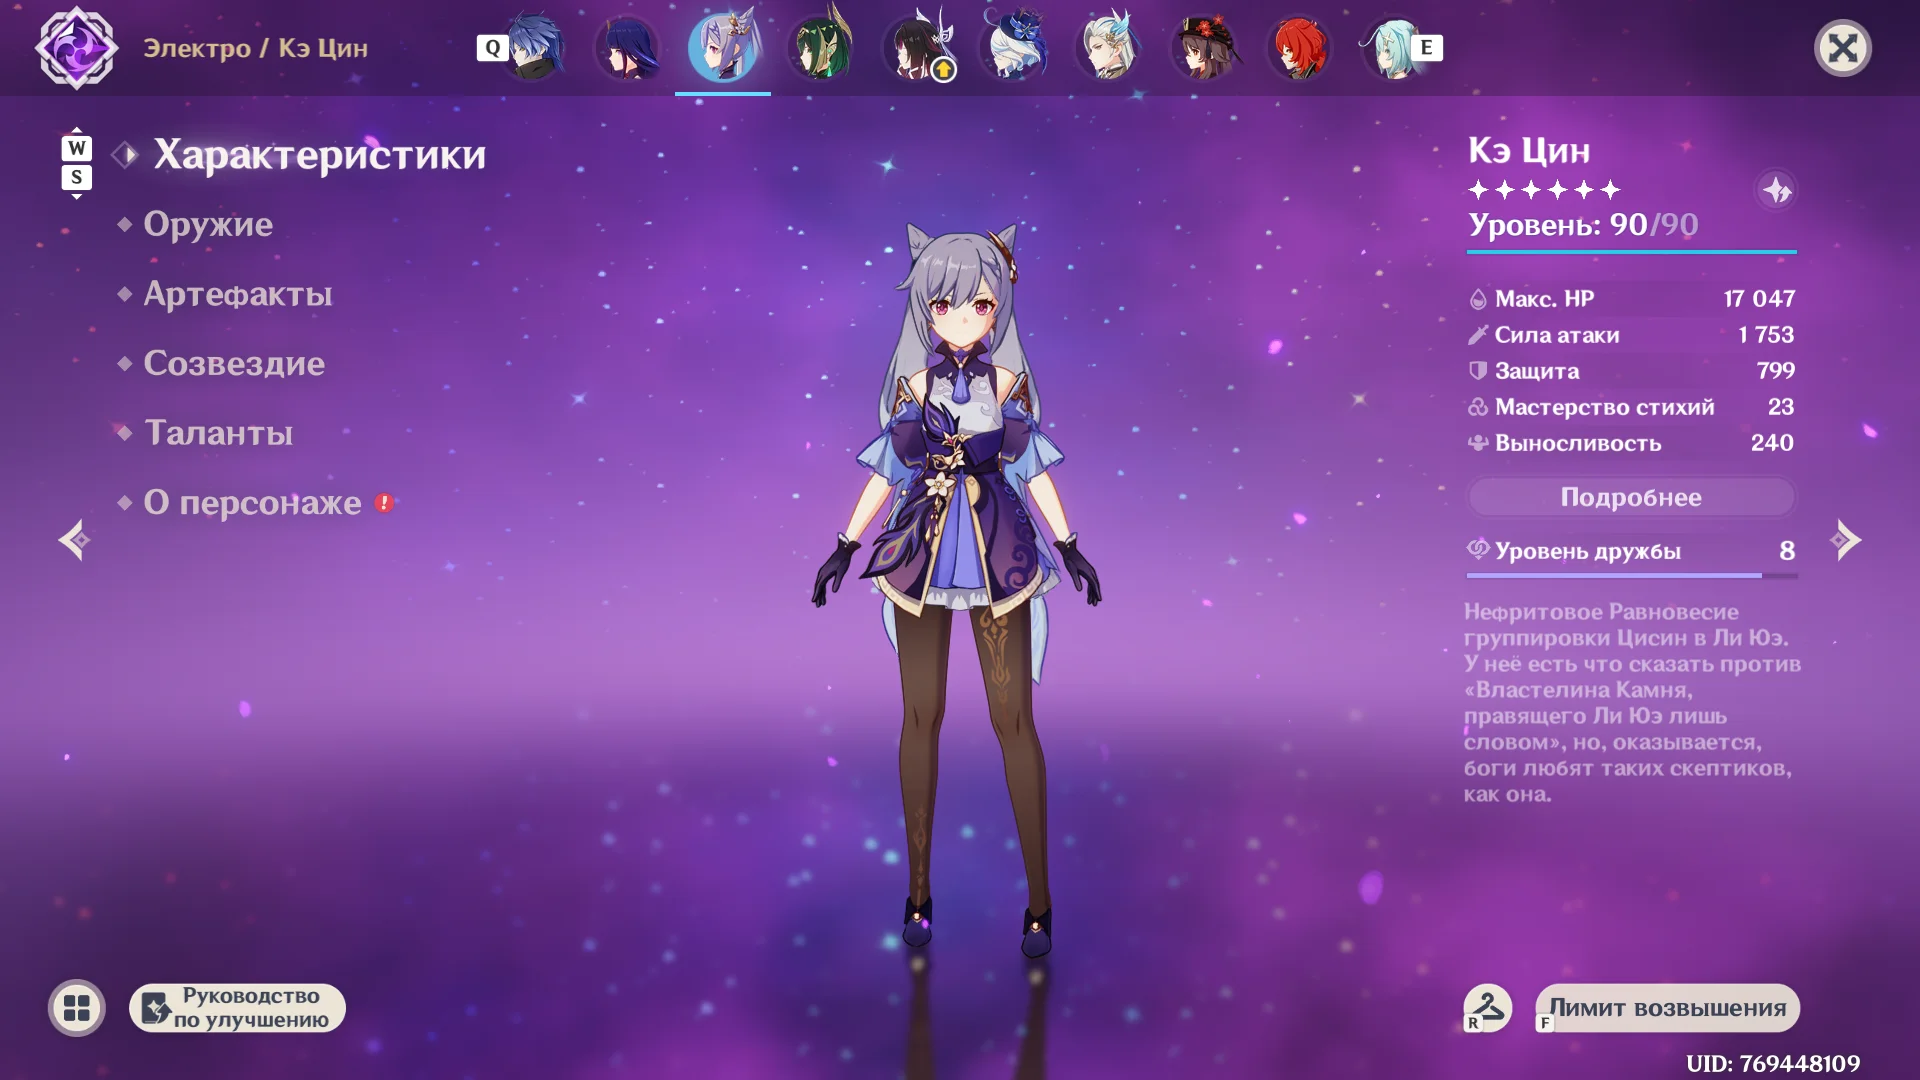Click the Уровень 90/90 level bar

[x=1631, y=252]
